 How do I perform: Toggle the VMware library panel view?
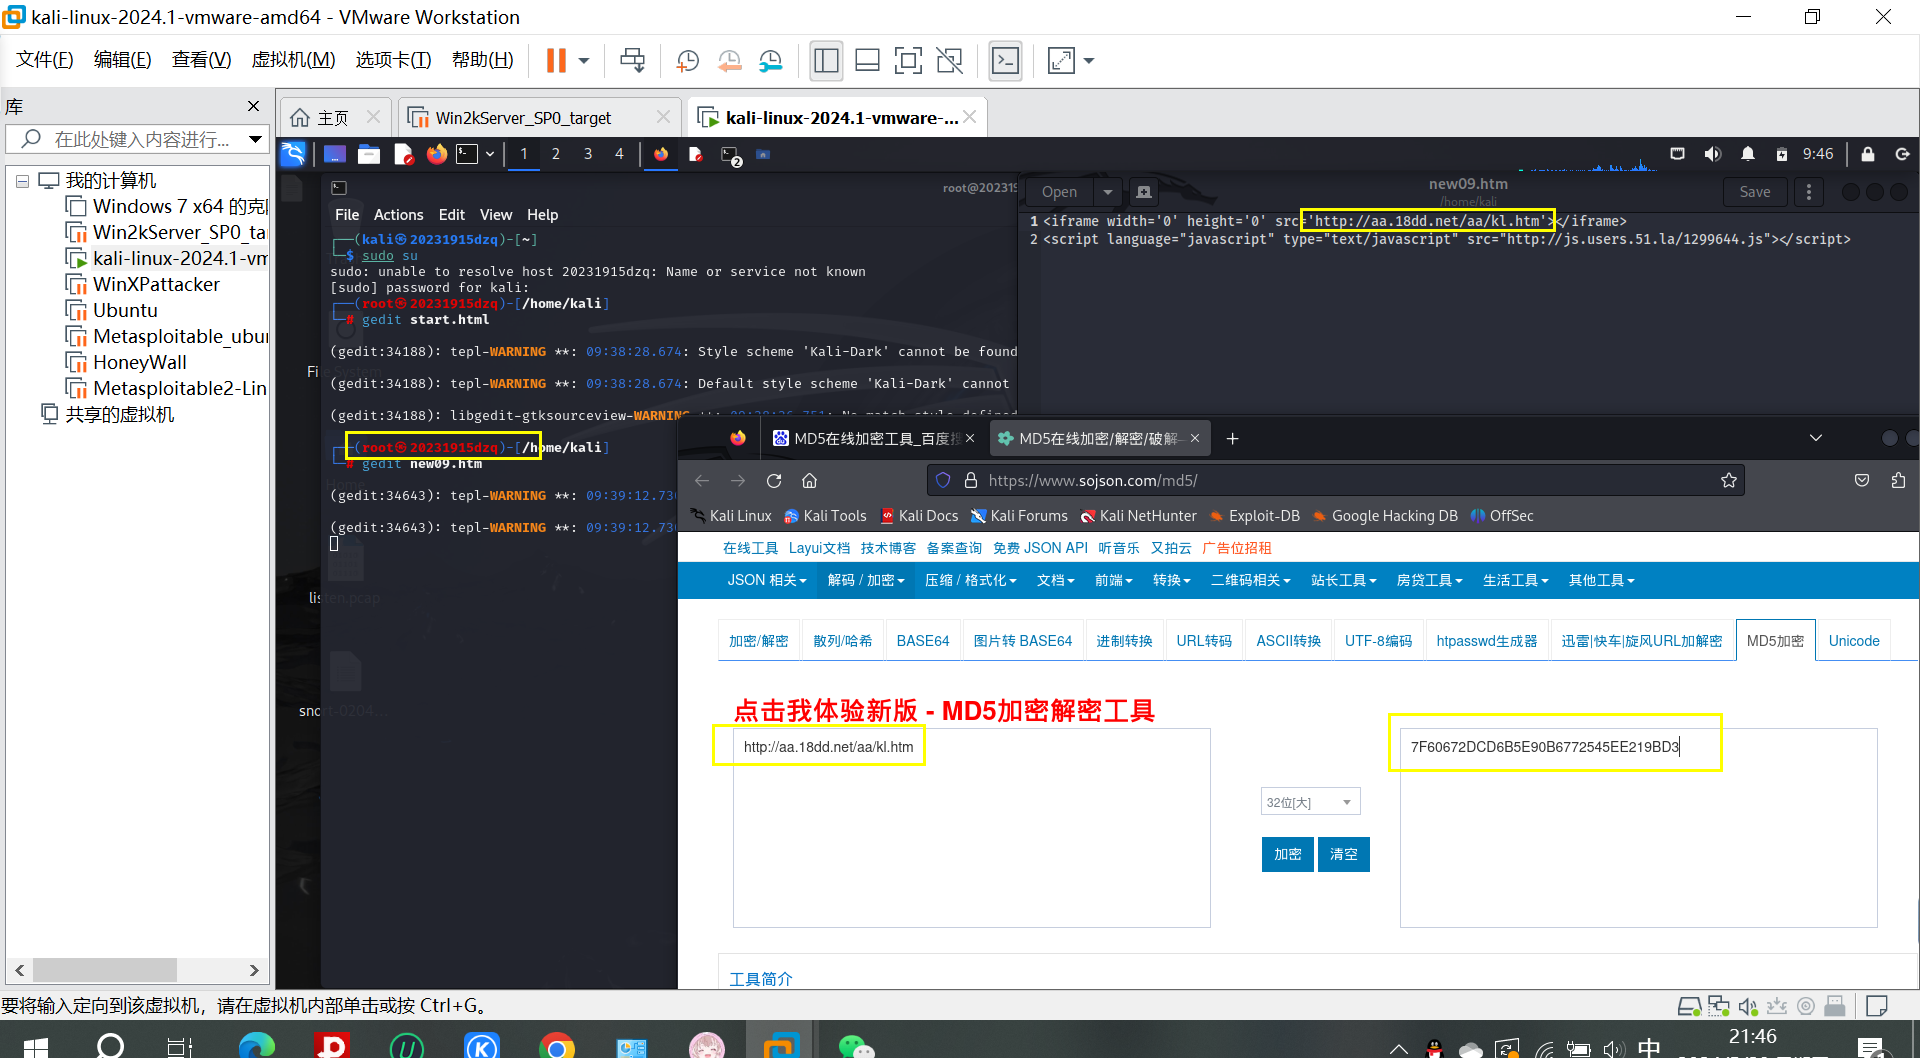[x=826, y=61]
